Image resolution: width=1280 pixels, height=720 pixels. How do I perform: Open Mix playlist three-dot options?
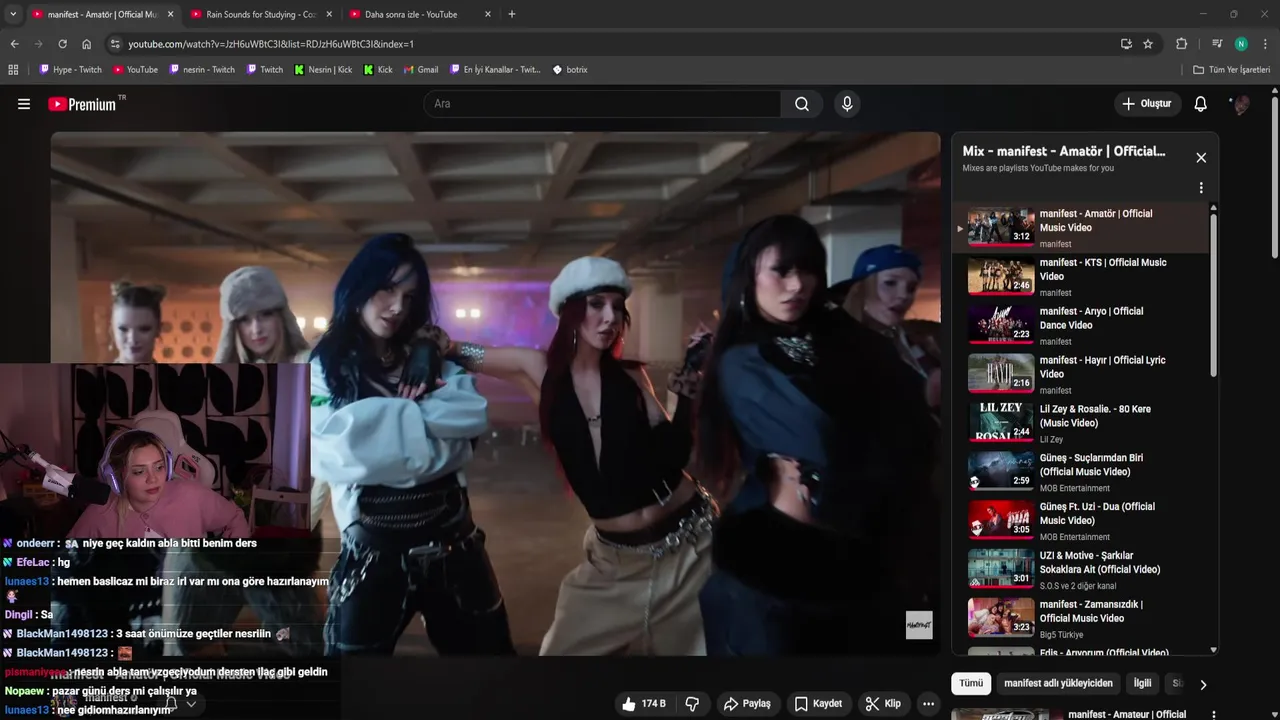tap(1201, 188)
